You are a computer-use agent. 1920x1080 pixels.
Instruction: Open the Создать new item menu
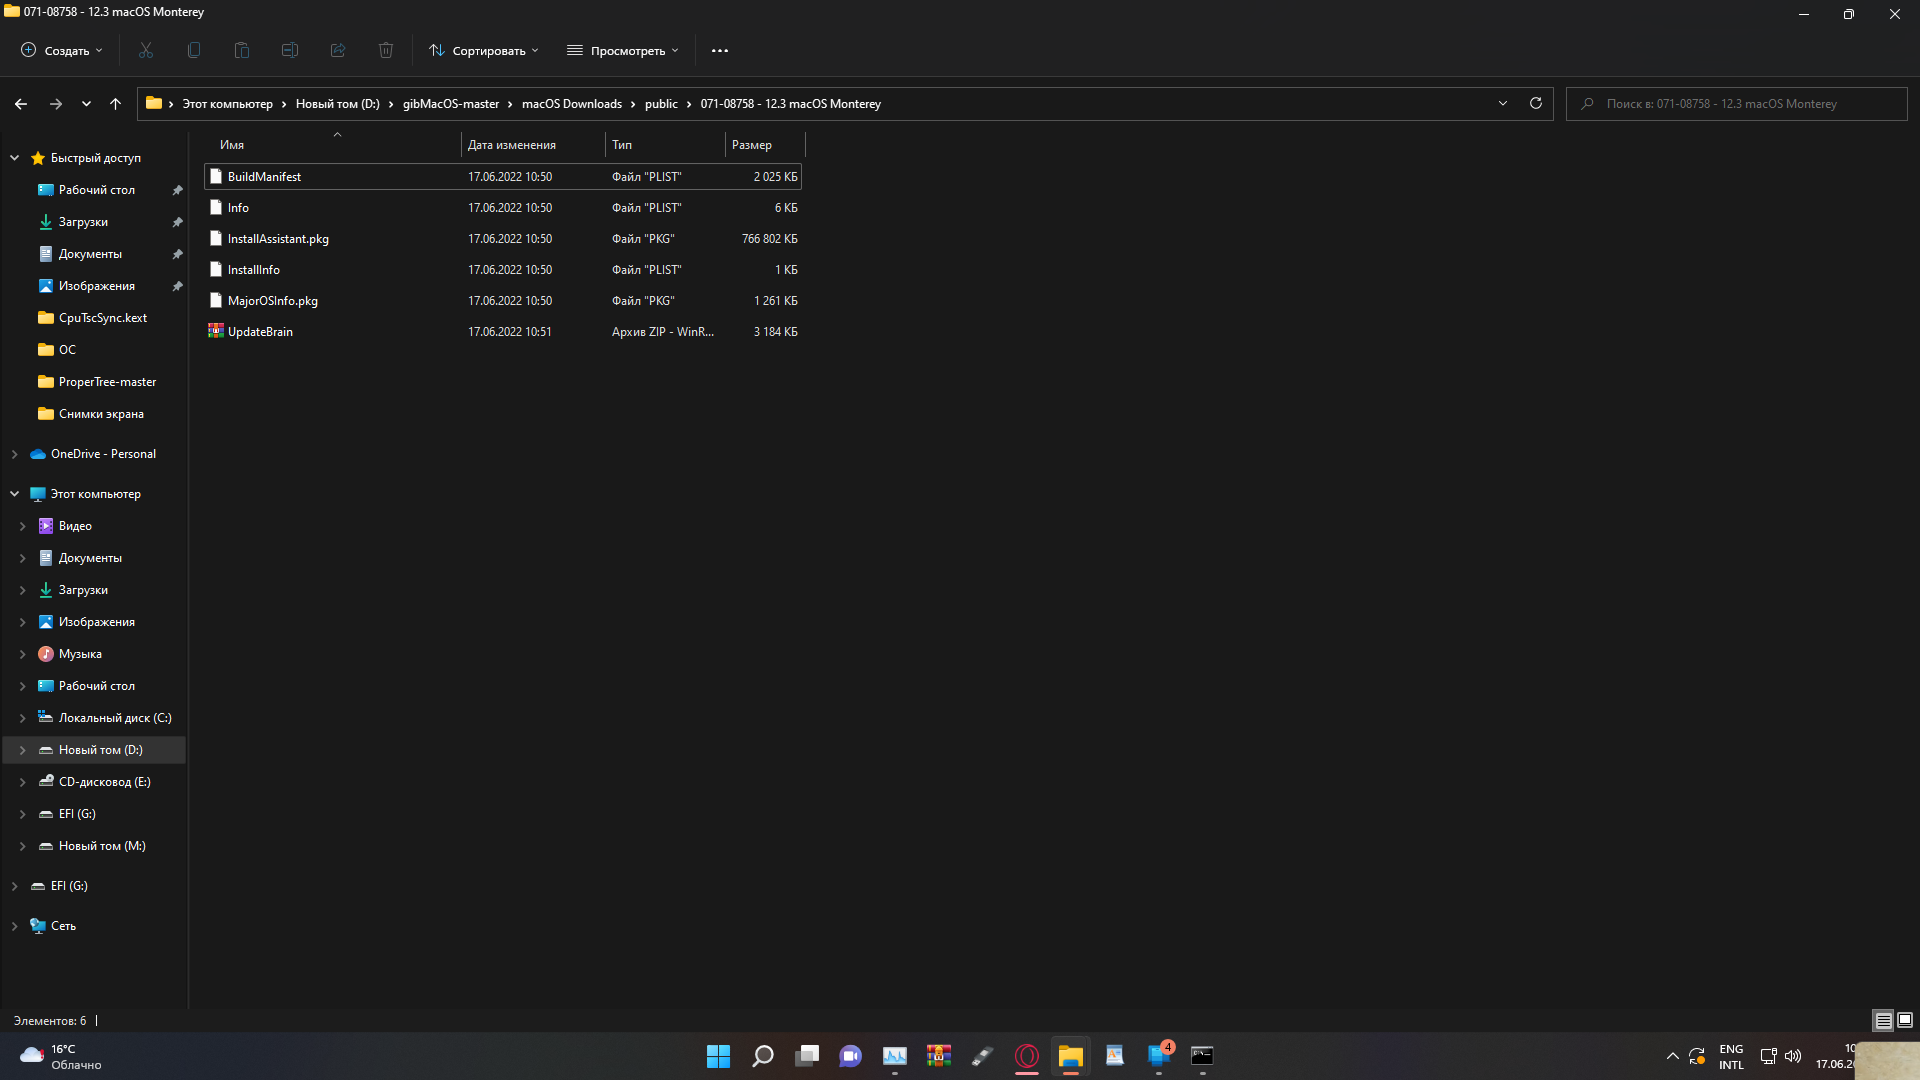62,50
